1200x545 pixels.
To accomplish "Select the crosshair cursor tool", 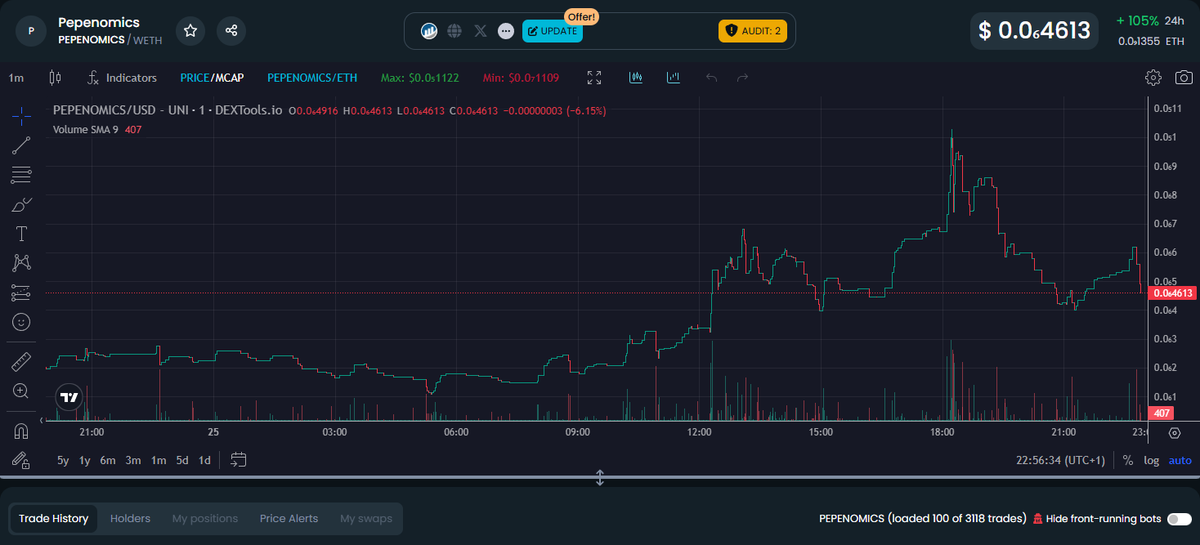I will [21, 115].
